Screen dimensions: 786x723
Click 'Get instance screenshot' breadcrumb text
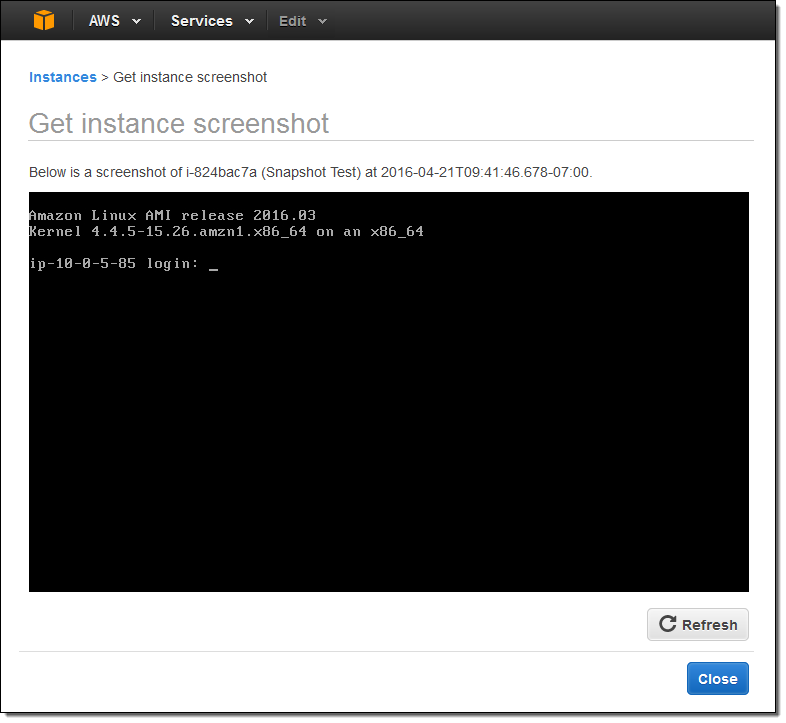190,77
